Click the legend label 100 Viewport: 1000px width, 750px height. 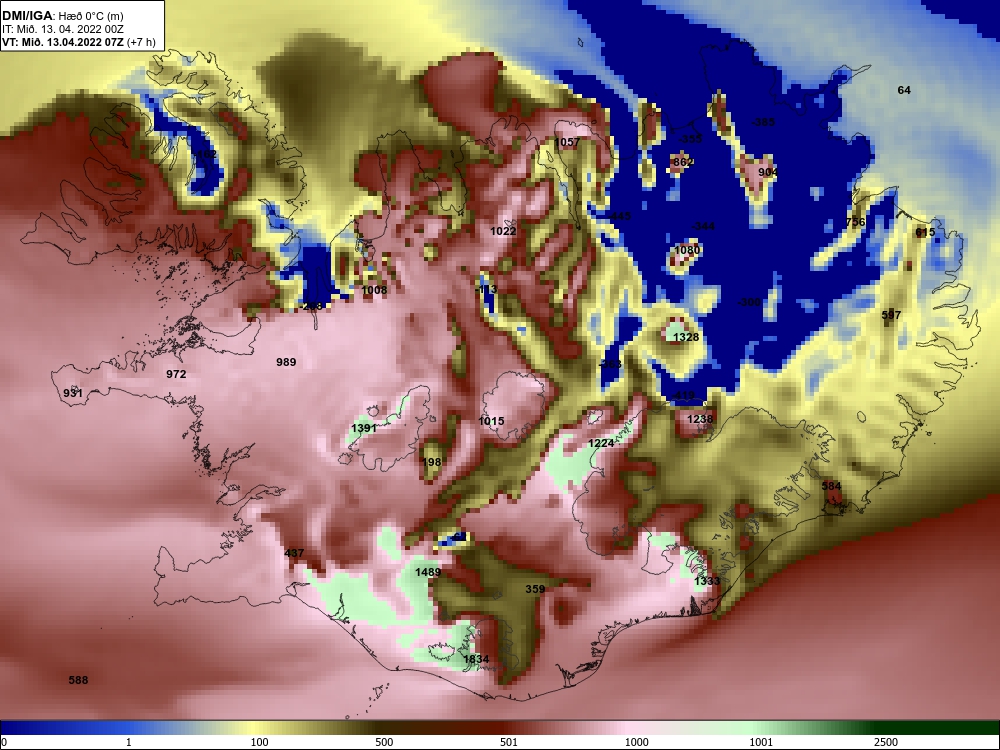coord(260,742)
